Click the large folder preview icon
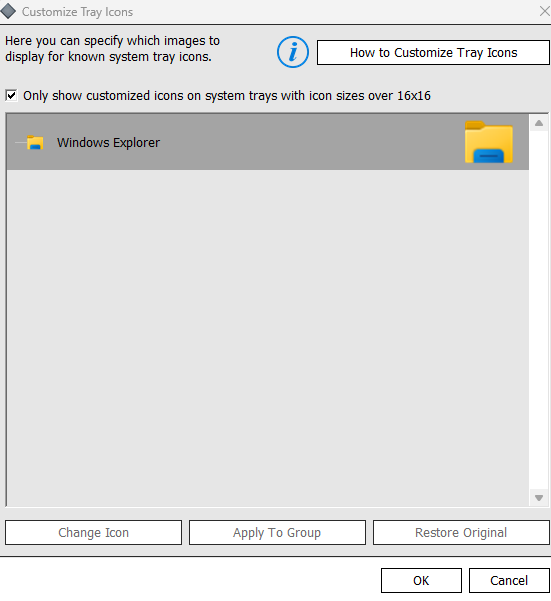 click(489, 142)
